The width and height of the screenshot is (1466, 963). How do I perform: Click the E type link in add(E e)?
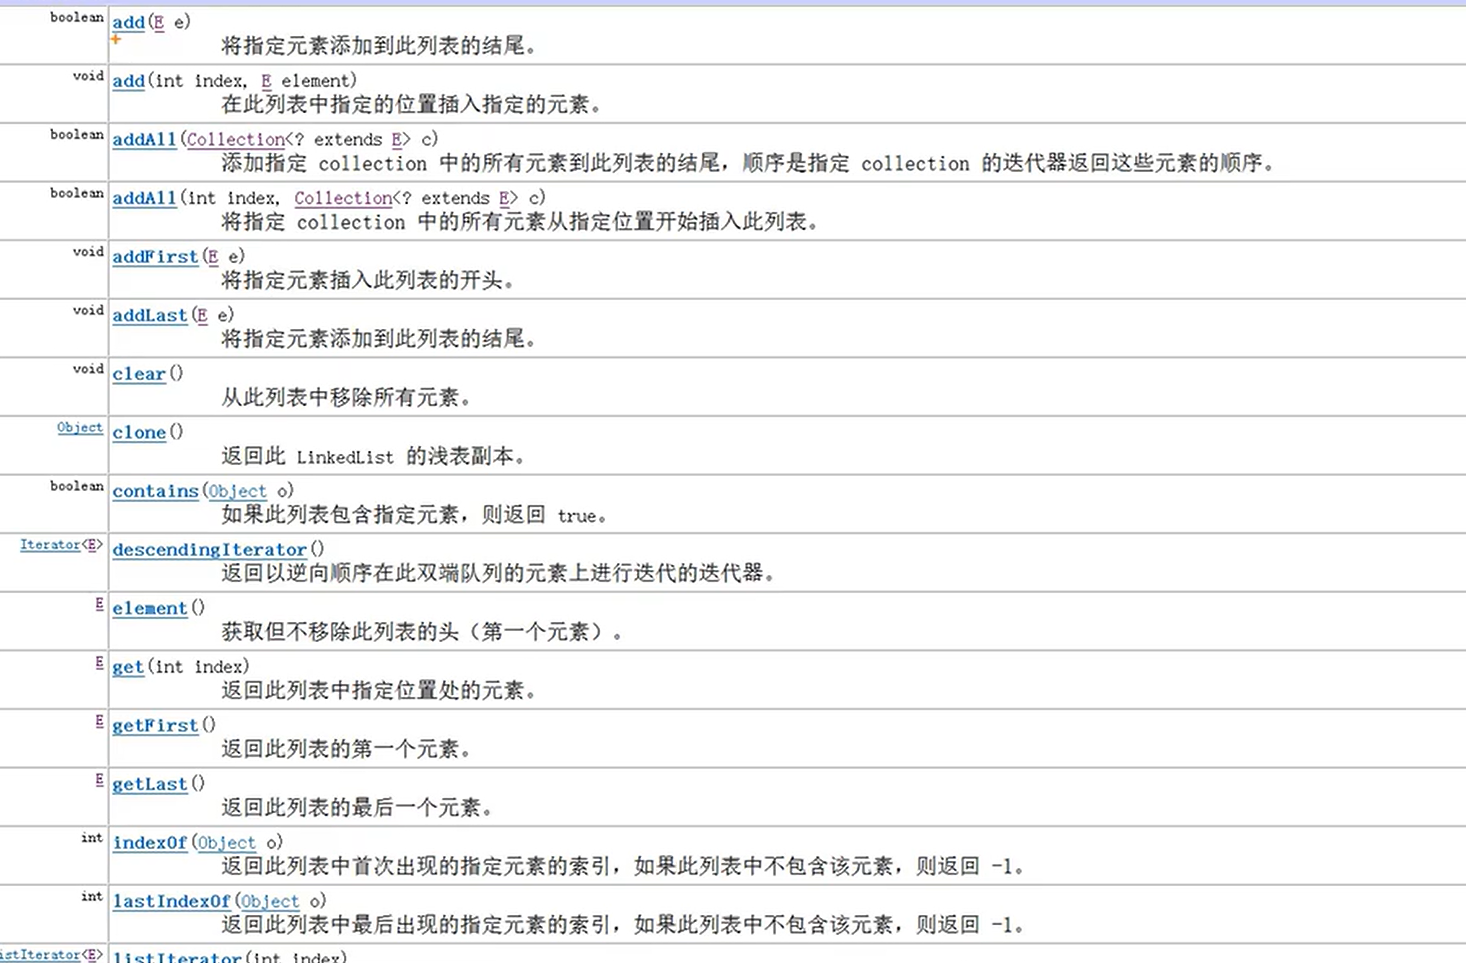pyautogui.click(x=159, y=22)
